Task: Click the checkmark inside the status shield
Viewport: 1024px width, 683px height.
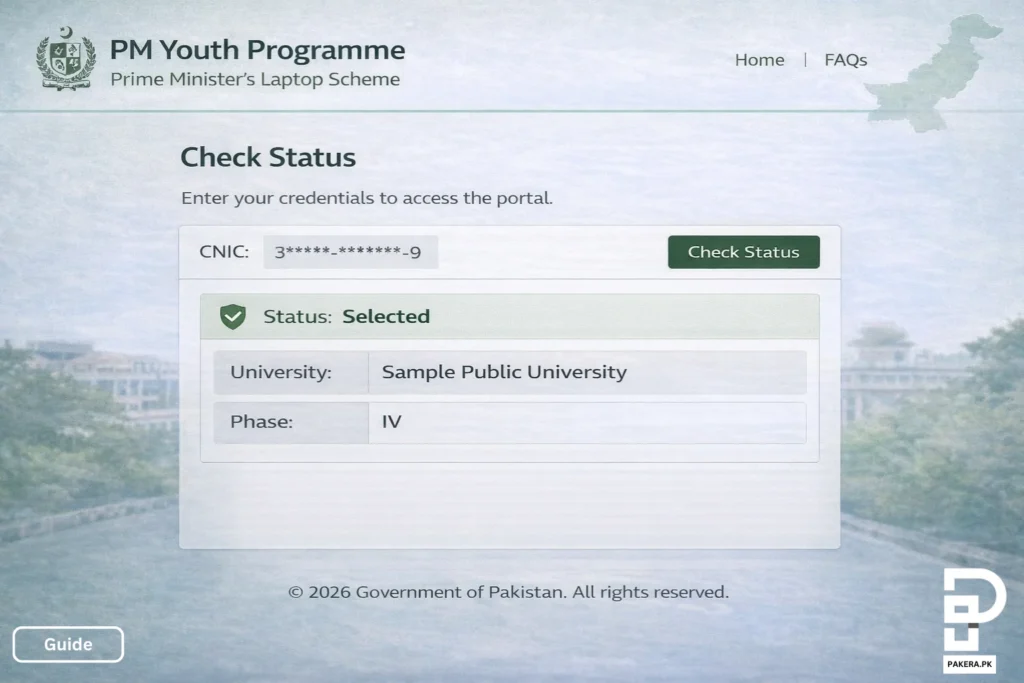Action: pos(234,314)
